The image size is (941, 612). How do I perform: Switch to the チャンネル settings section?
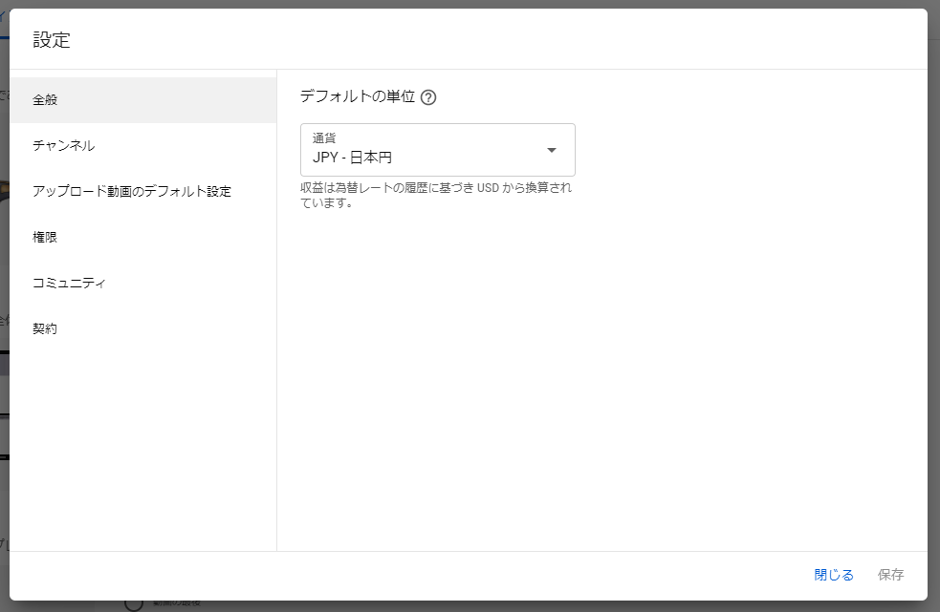point(143,146)
